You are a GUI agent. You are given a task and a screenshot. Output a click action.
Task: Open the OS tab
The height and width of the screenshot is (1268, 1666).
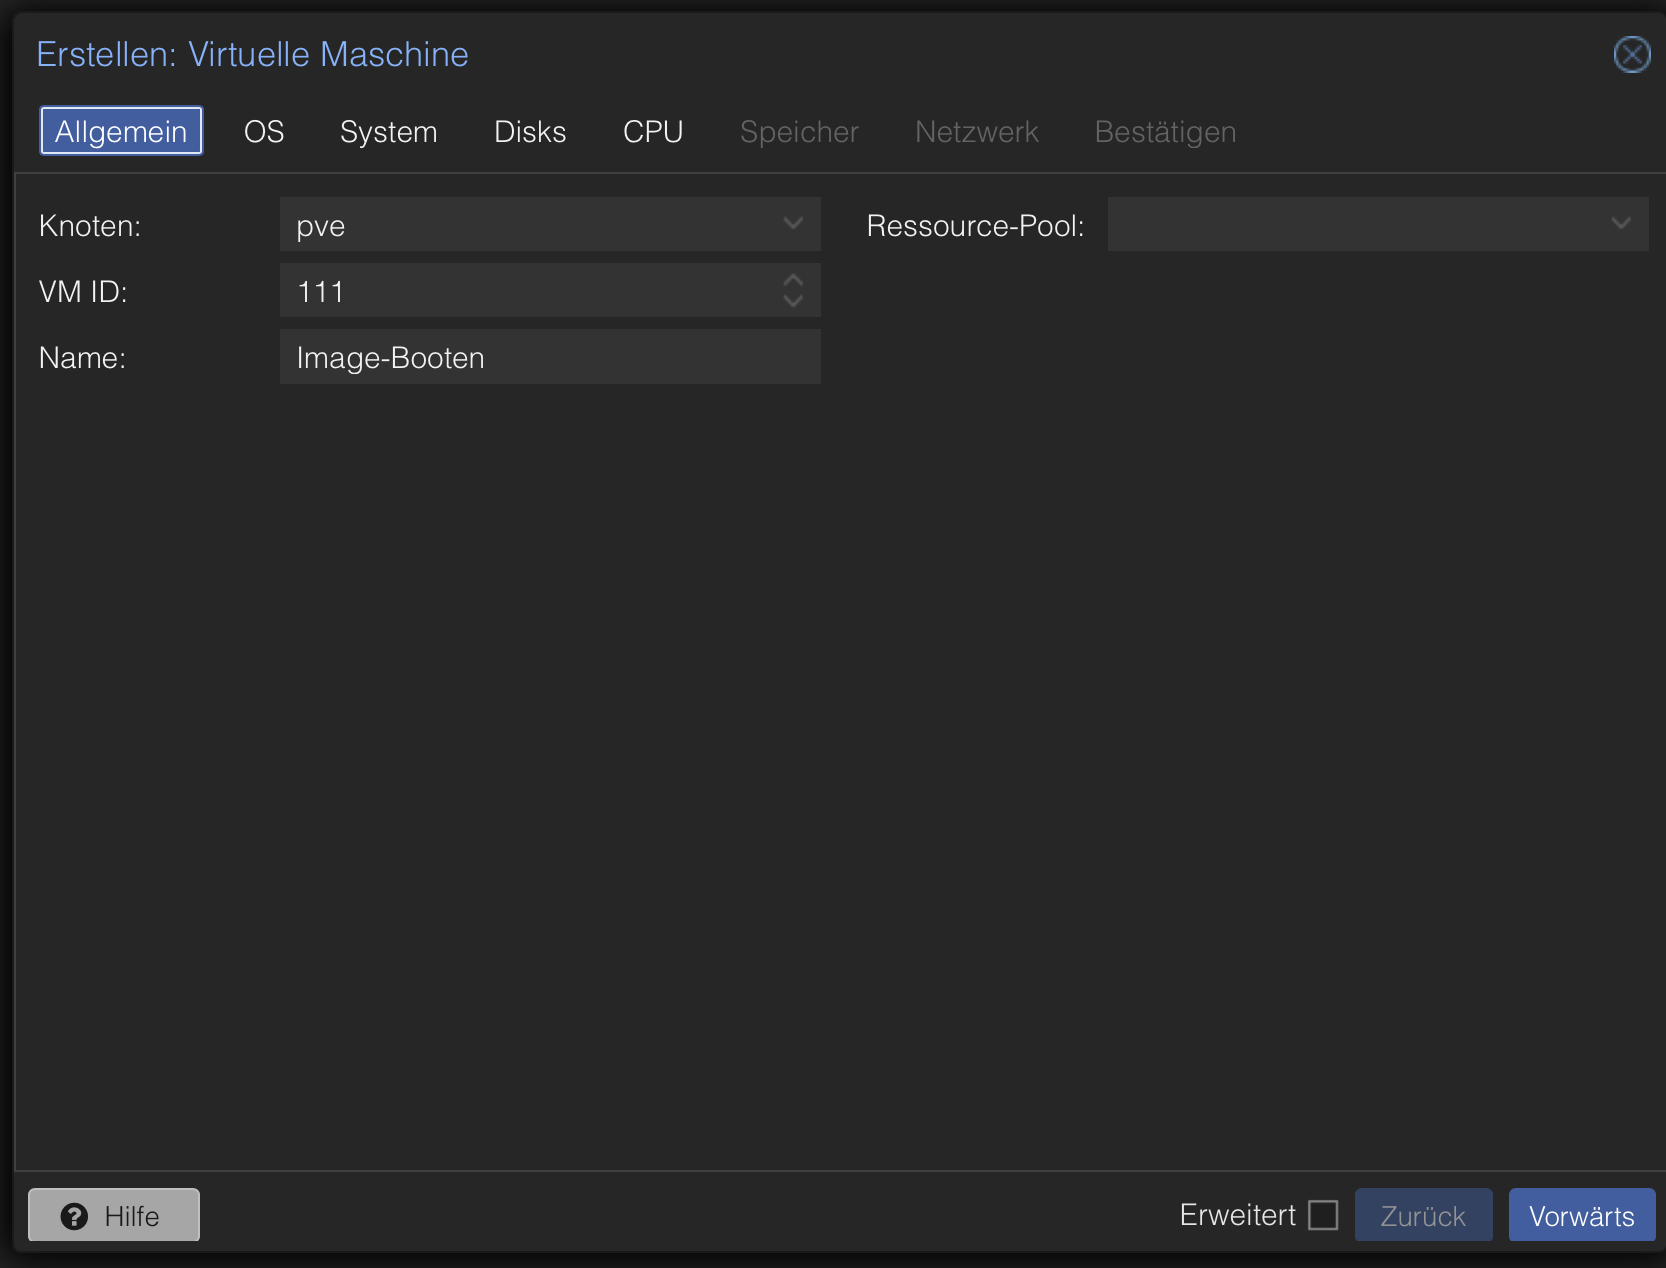(264, 131)
